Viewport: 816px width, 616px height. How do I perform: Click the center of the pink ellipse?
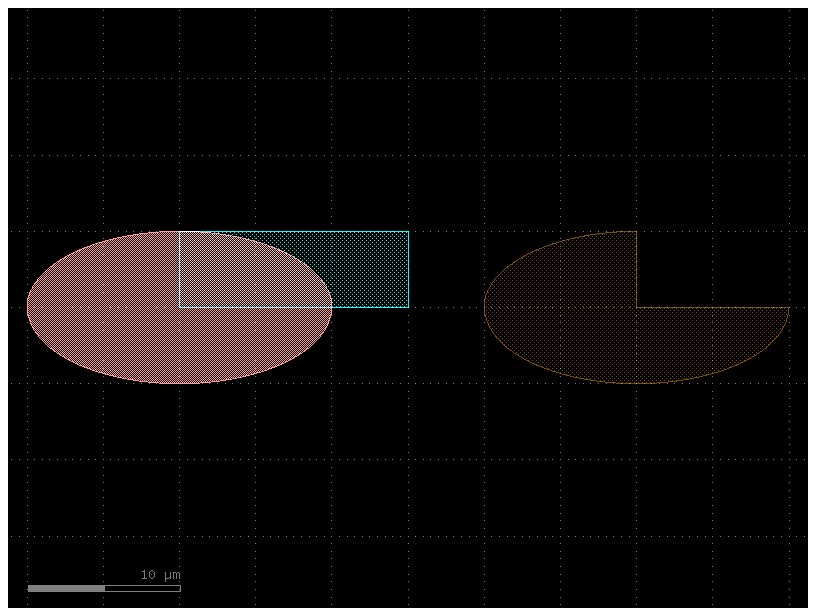[180, 307]
